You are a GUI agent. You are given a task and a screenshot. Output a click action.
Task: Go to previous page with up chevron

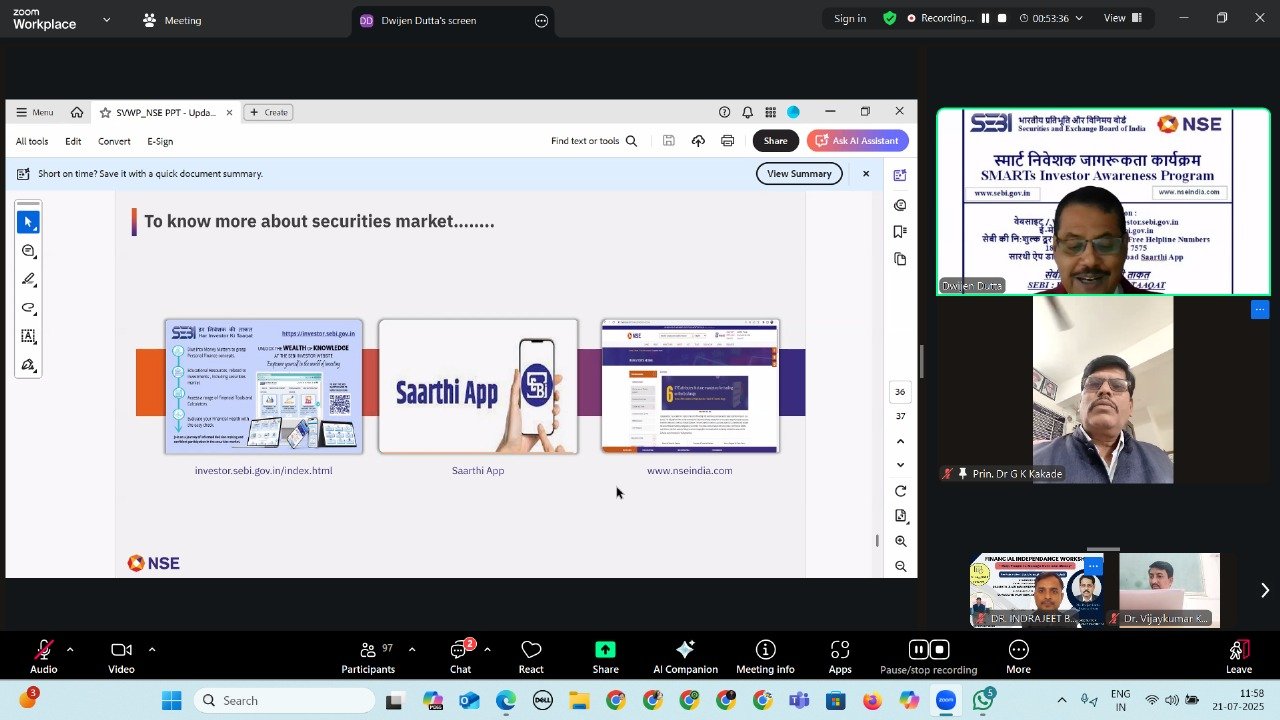click(x=900, y=441)
